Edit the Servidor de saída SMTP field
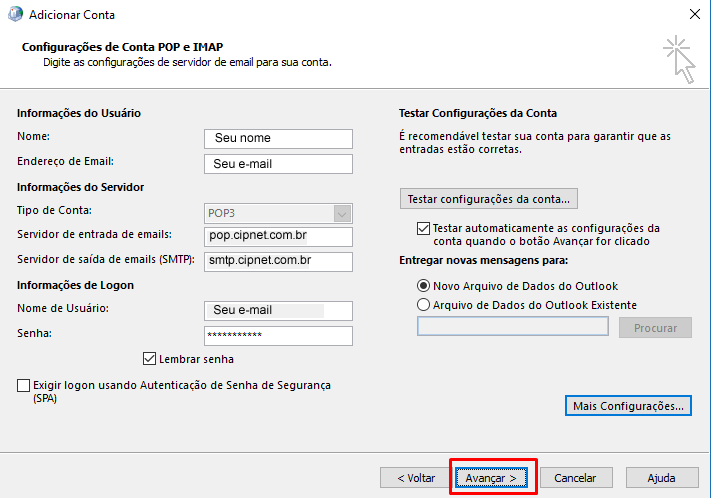Image resolution: width=711 pixels, height=498 pixels. click(278, 262)
